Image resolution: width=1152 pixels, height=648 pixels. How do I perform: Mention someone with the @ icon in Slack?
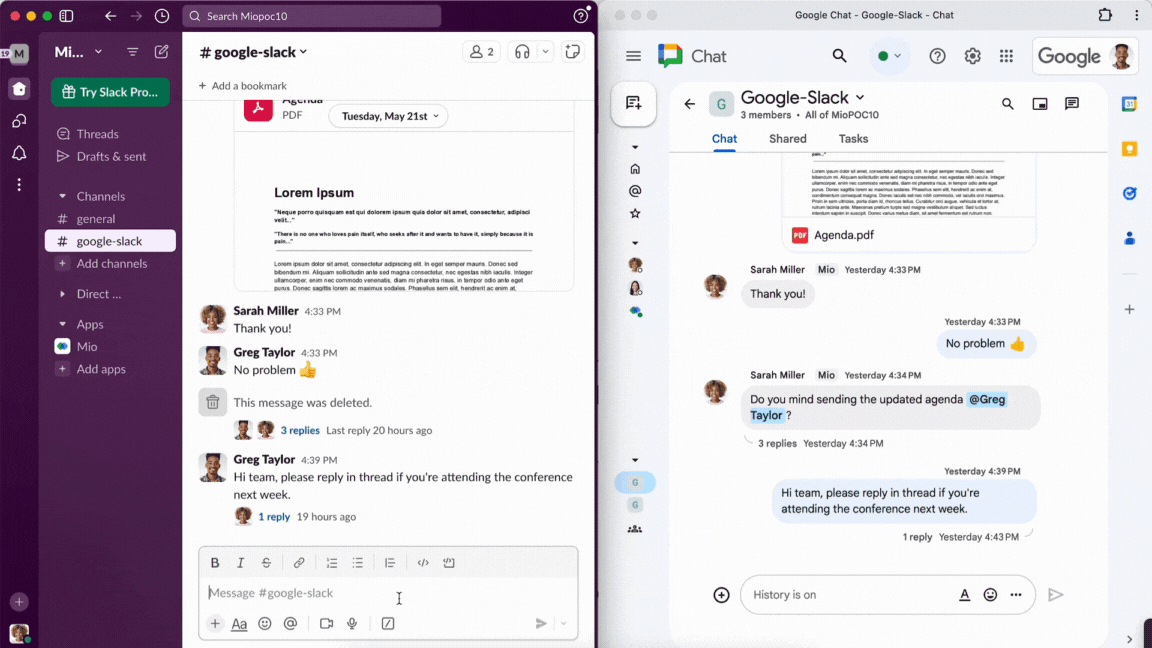click(x=290, y=624)
